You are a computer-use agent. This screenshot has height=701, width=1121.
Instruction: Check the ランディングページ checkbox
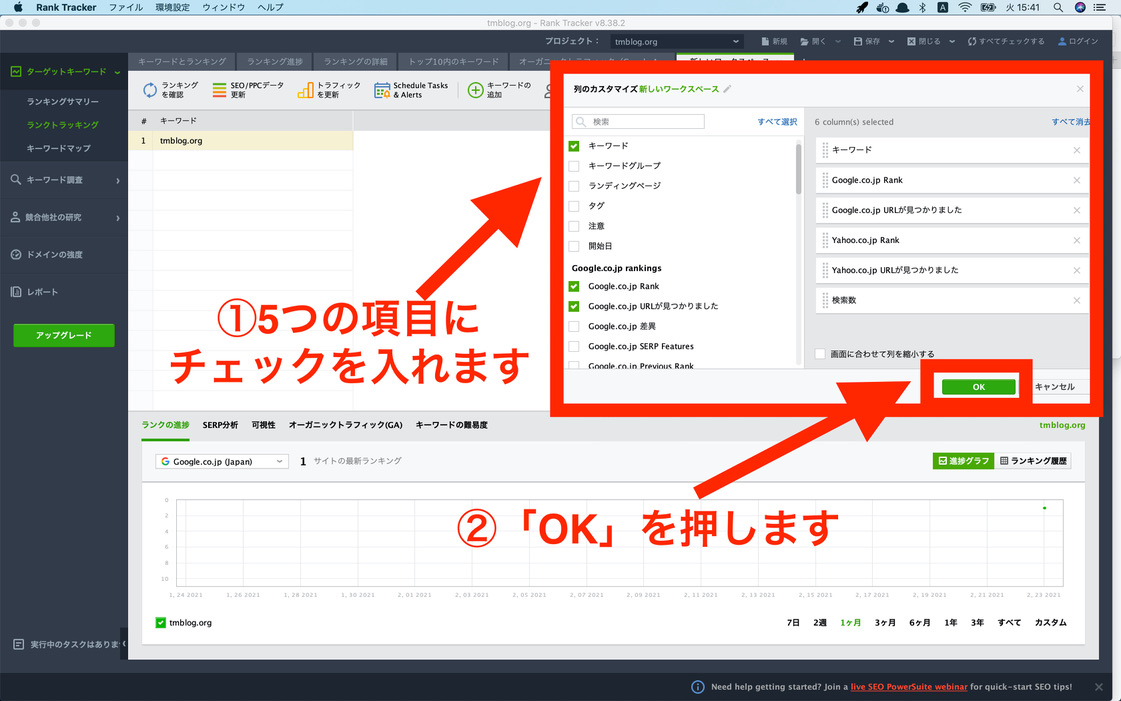click(x=573, y=186)
